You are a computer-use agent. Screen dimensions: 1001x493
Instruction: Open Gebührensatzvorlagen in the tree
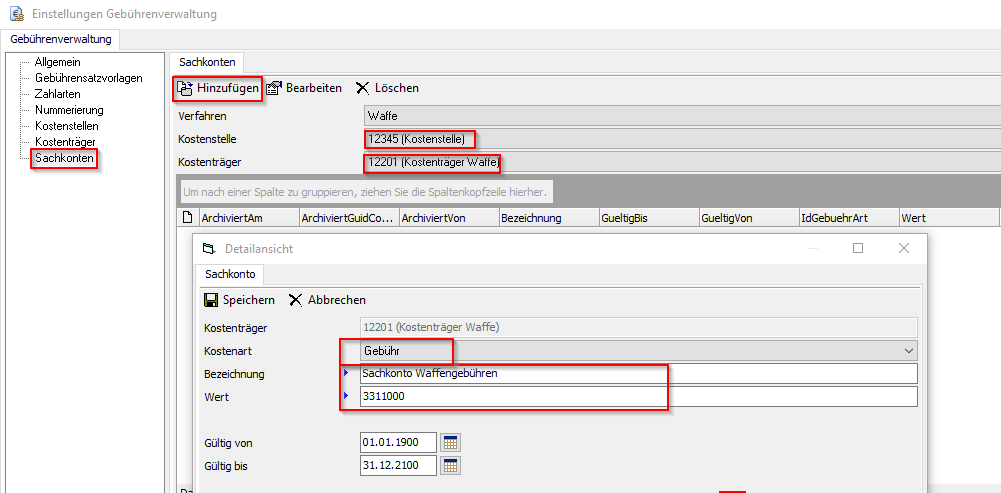pyautogui.click(x=88, y=78)
